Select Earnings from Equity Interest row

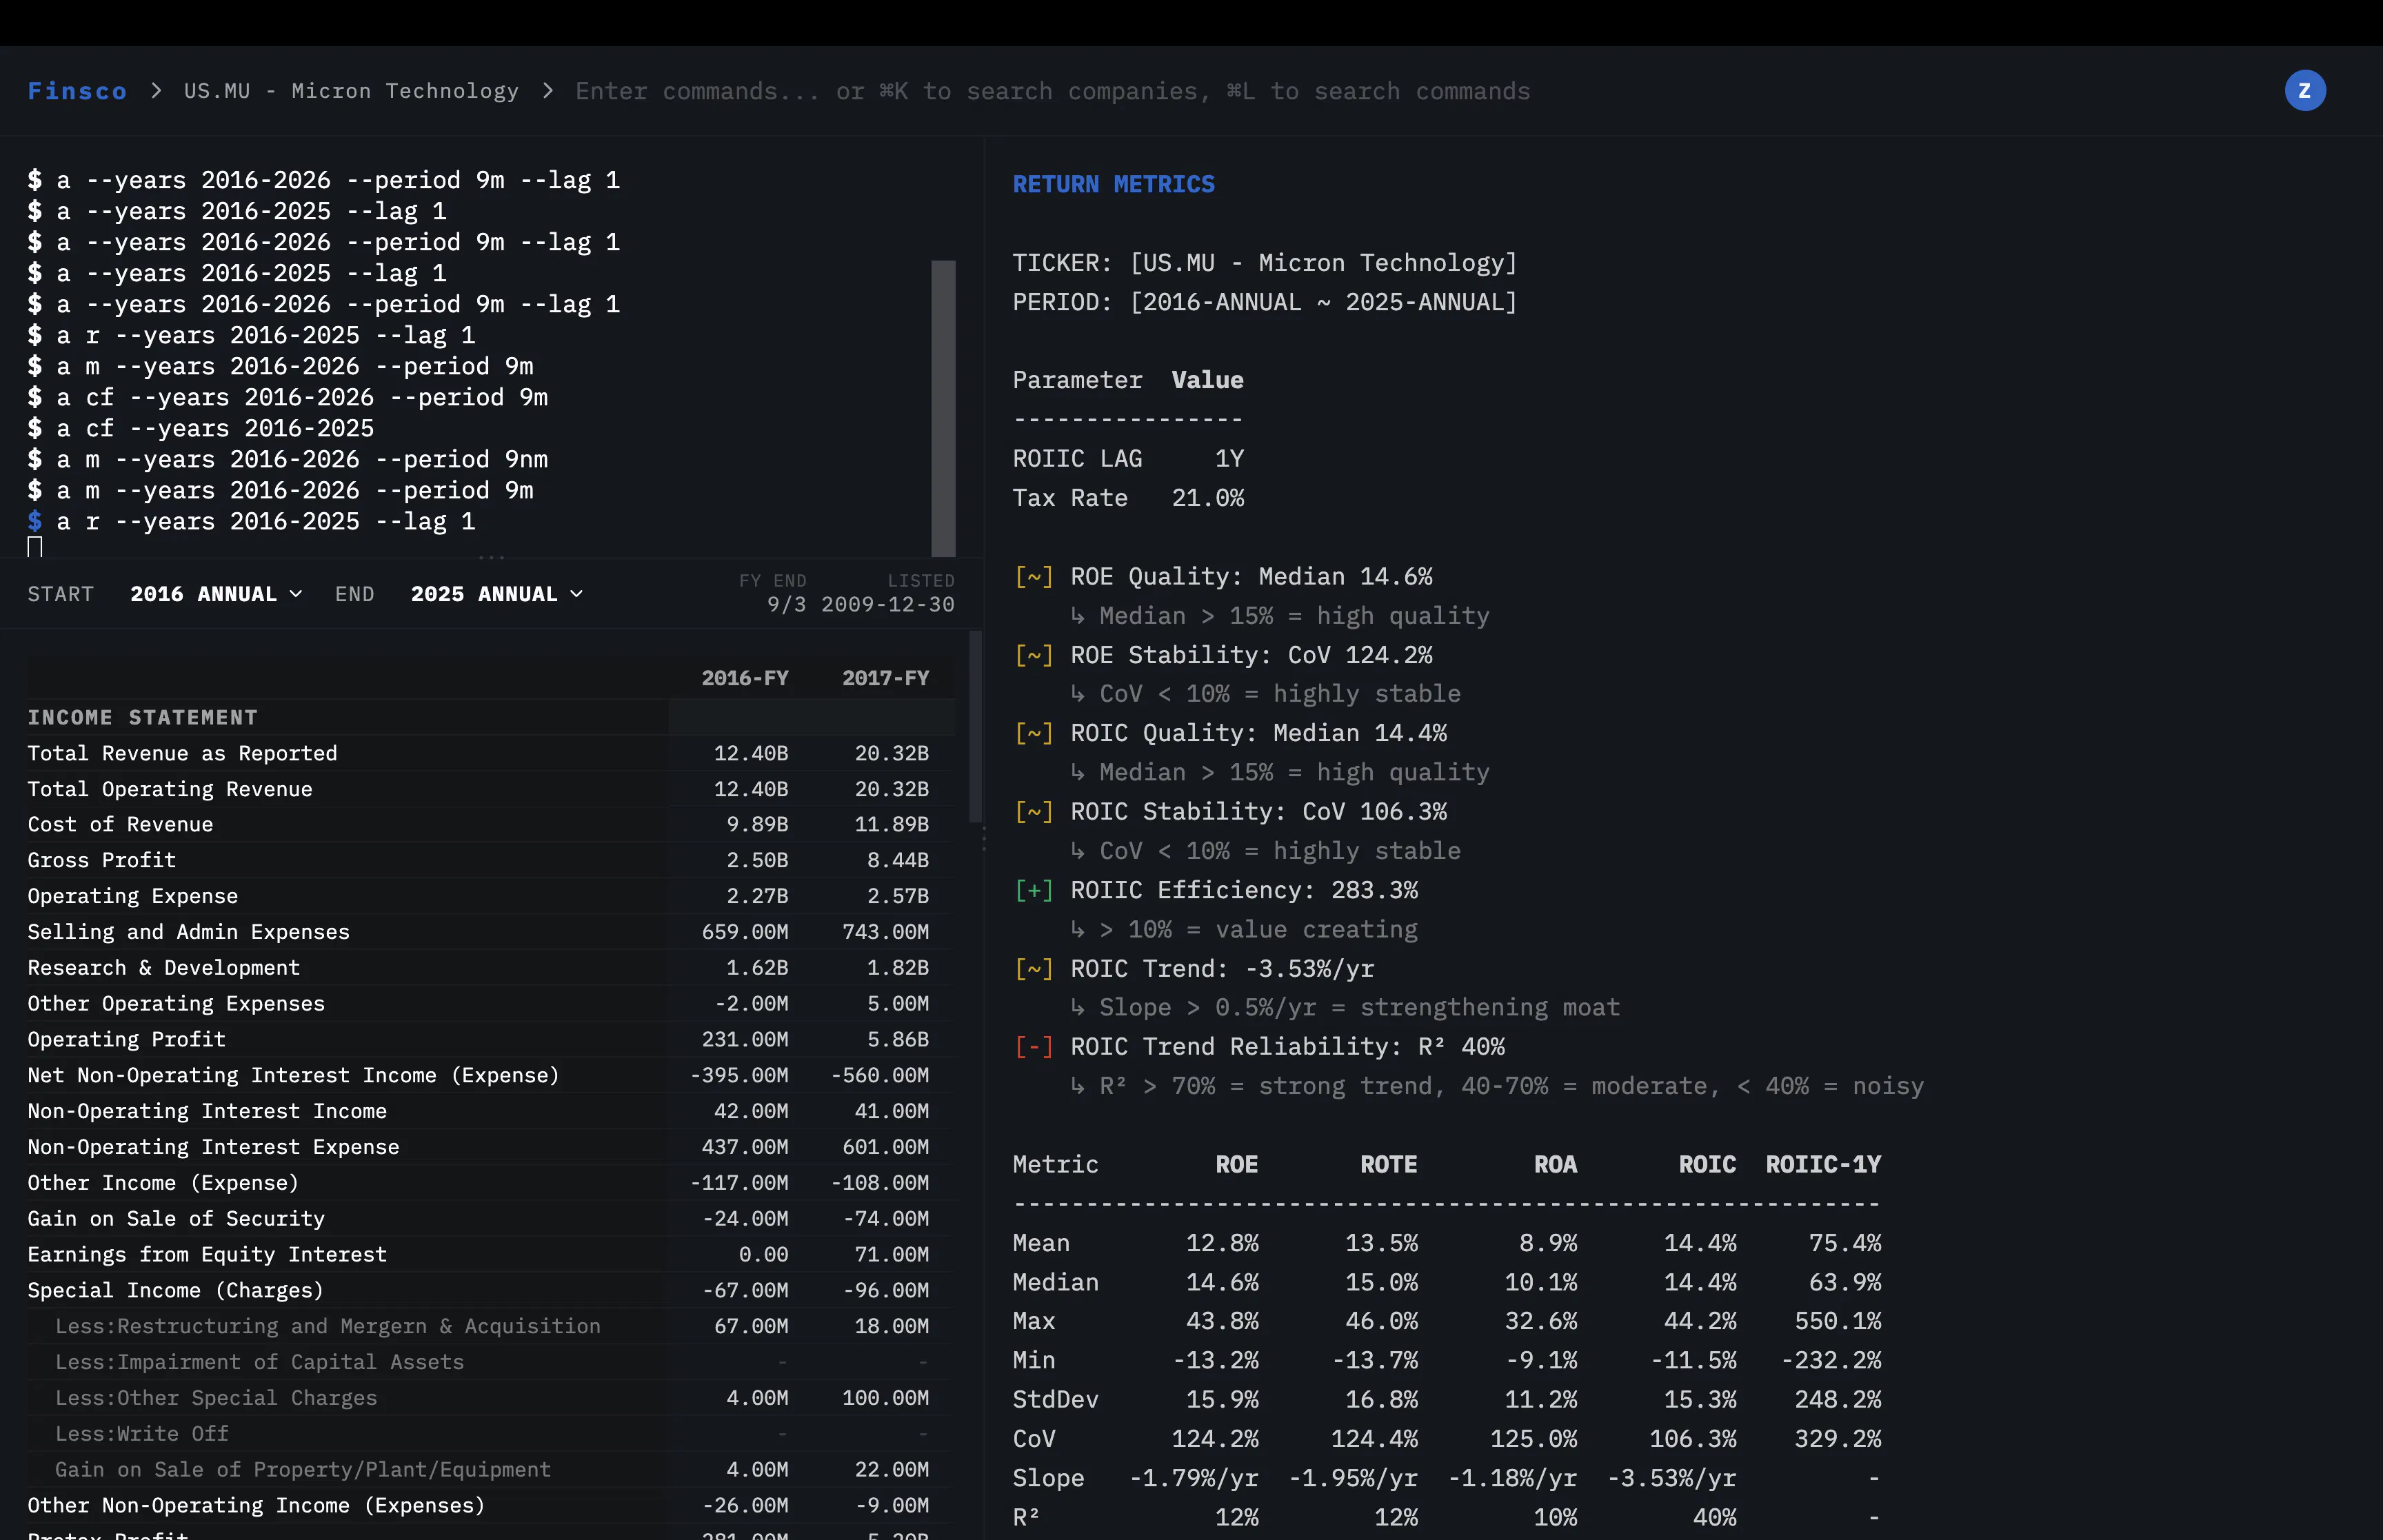coord(491,1254)
